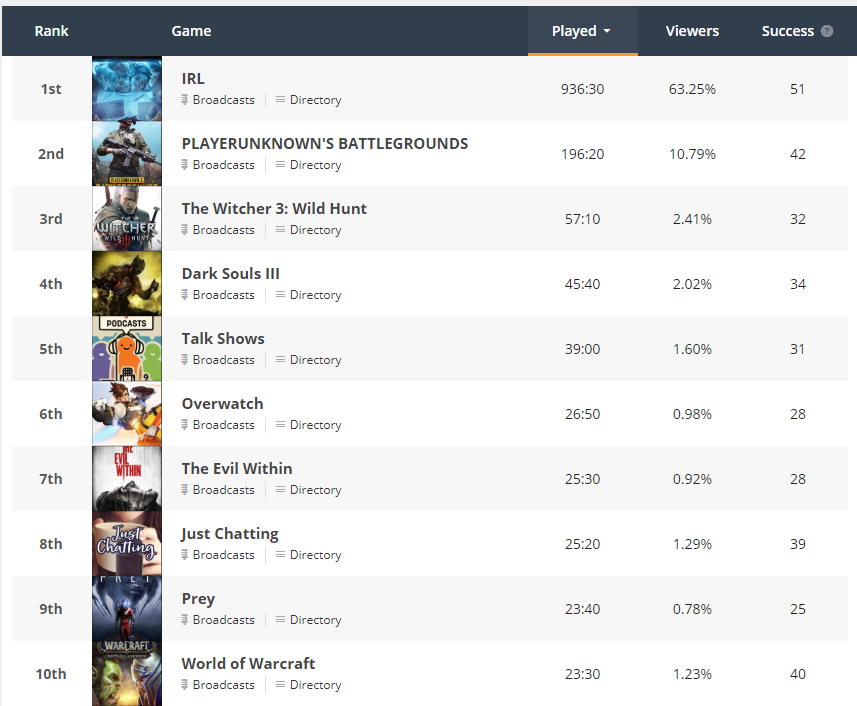
Task: Open the World of Warcraft title link
Action: [x=248, y=664]
